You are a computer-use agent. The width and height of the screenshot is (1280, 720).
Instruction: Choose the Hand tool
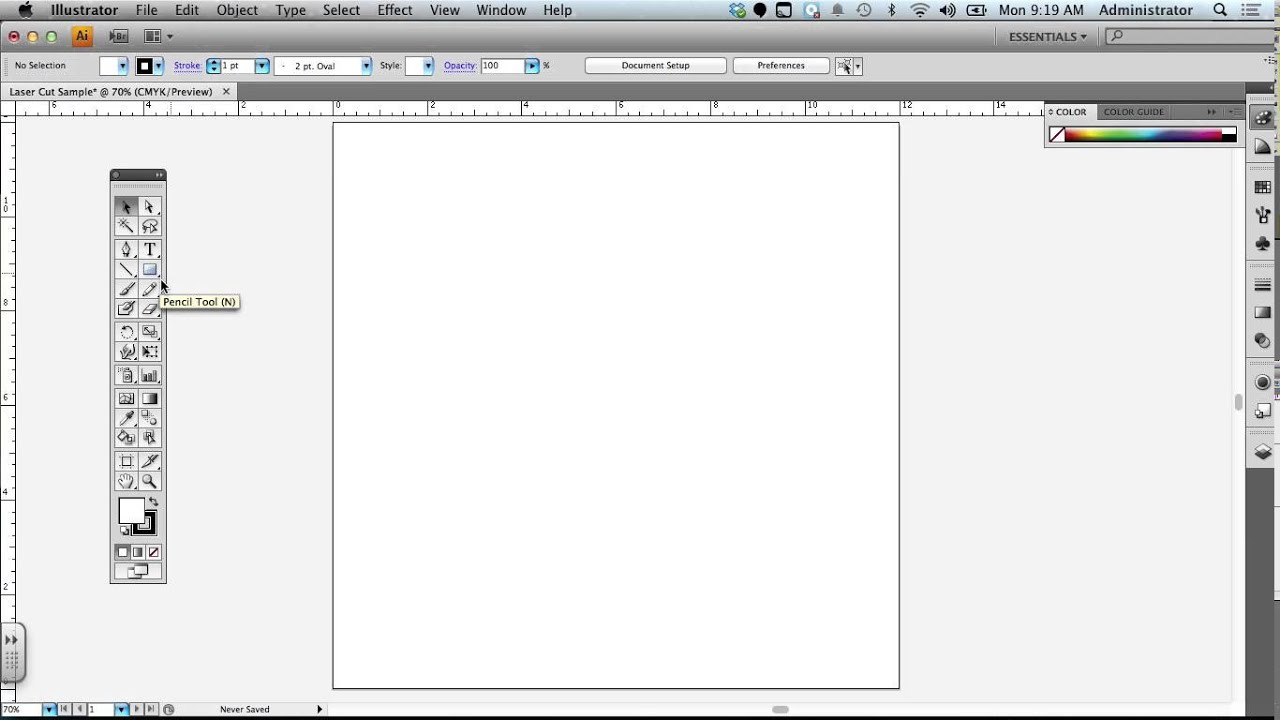tap(126, 481)
